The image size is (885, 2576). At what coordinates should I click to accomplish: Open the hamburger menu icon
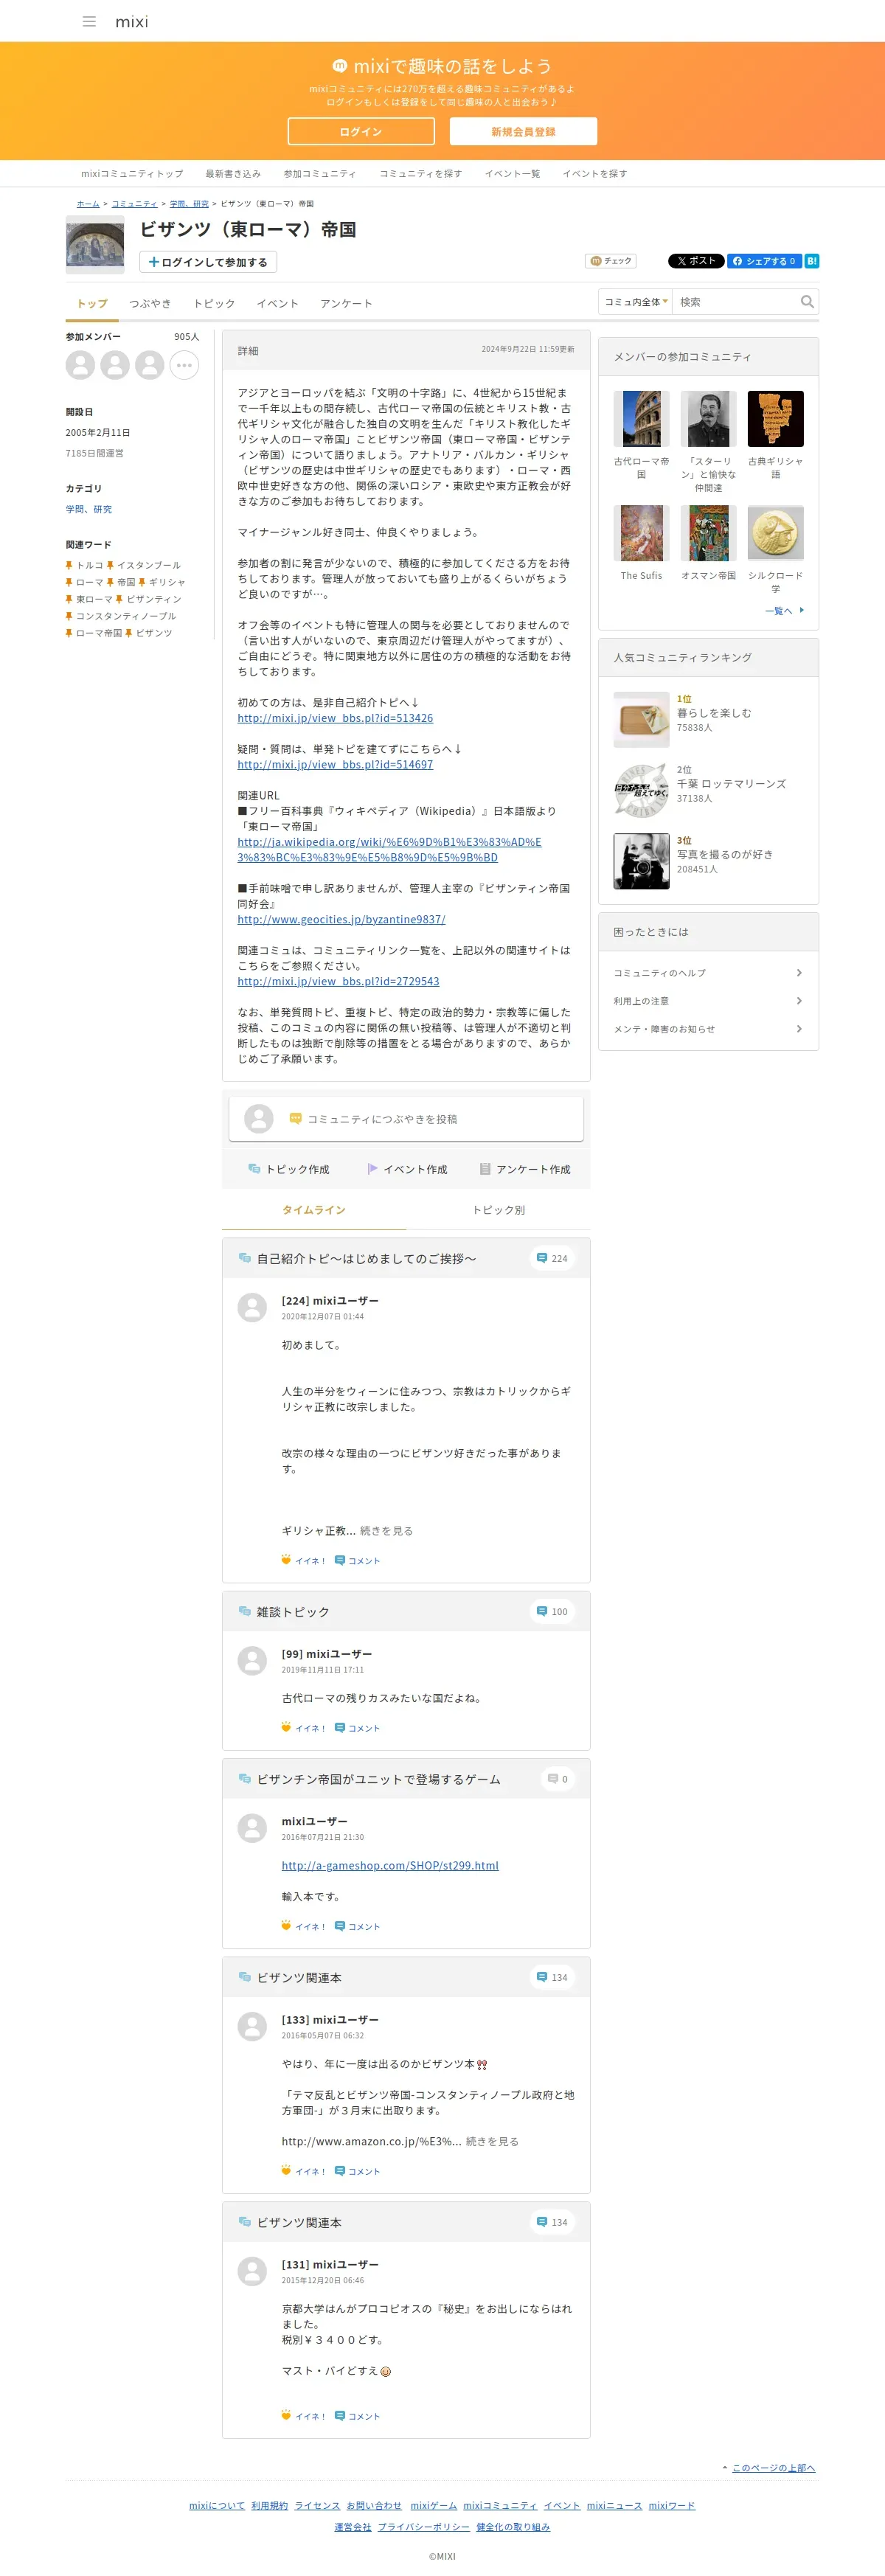tap(89, 21)
